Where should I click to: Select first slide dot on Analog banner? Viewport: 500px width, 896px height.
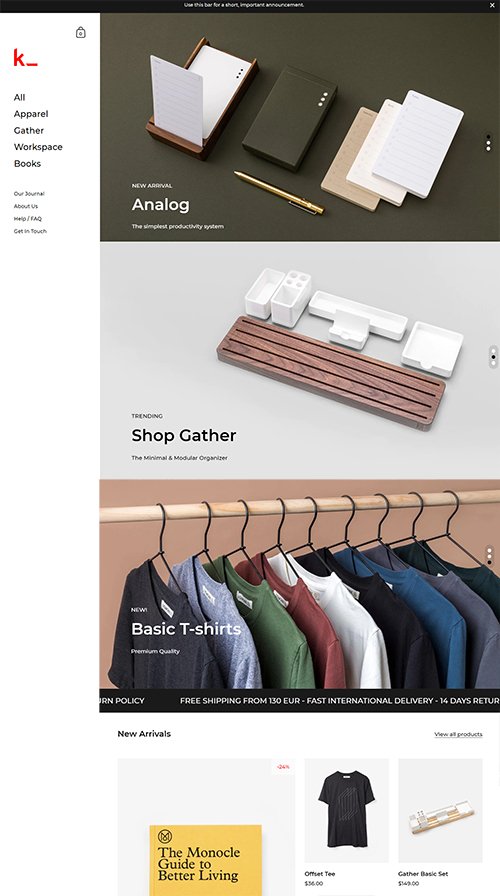pos(488,137)
